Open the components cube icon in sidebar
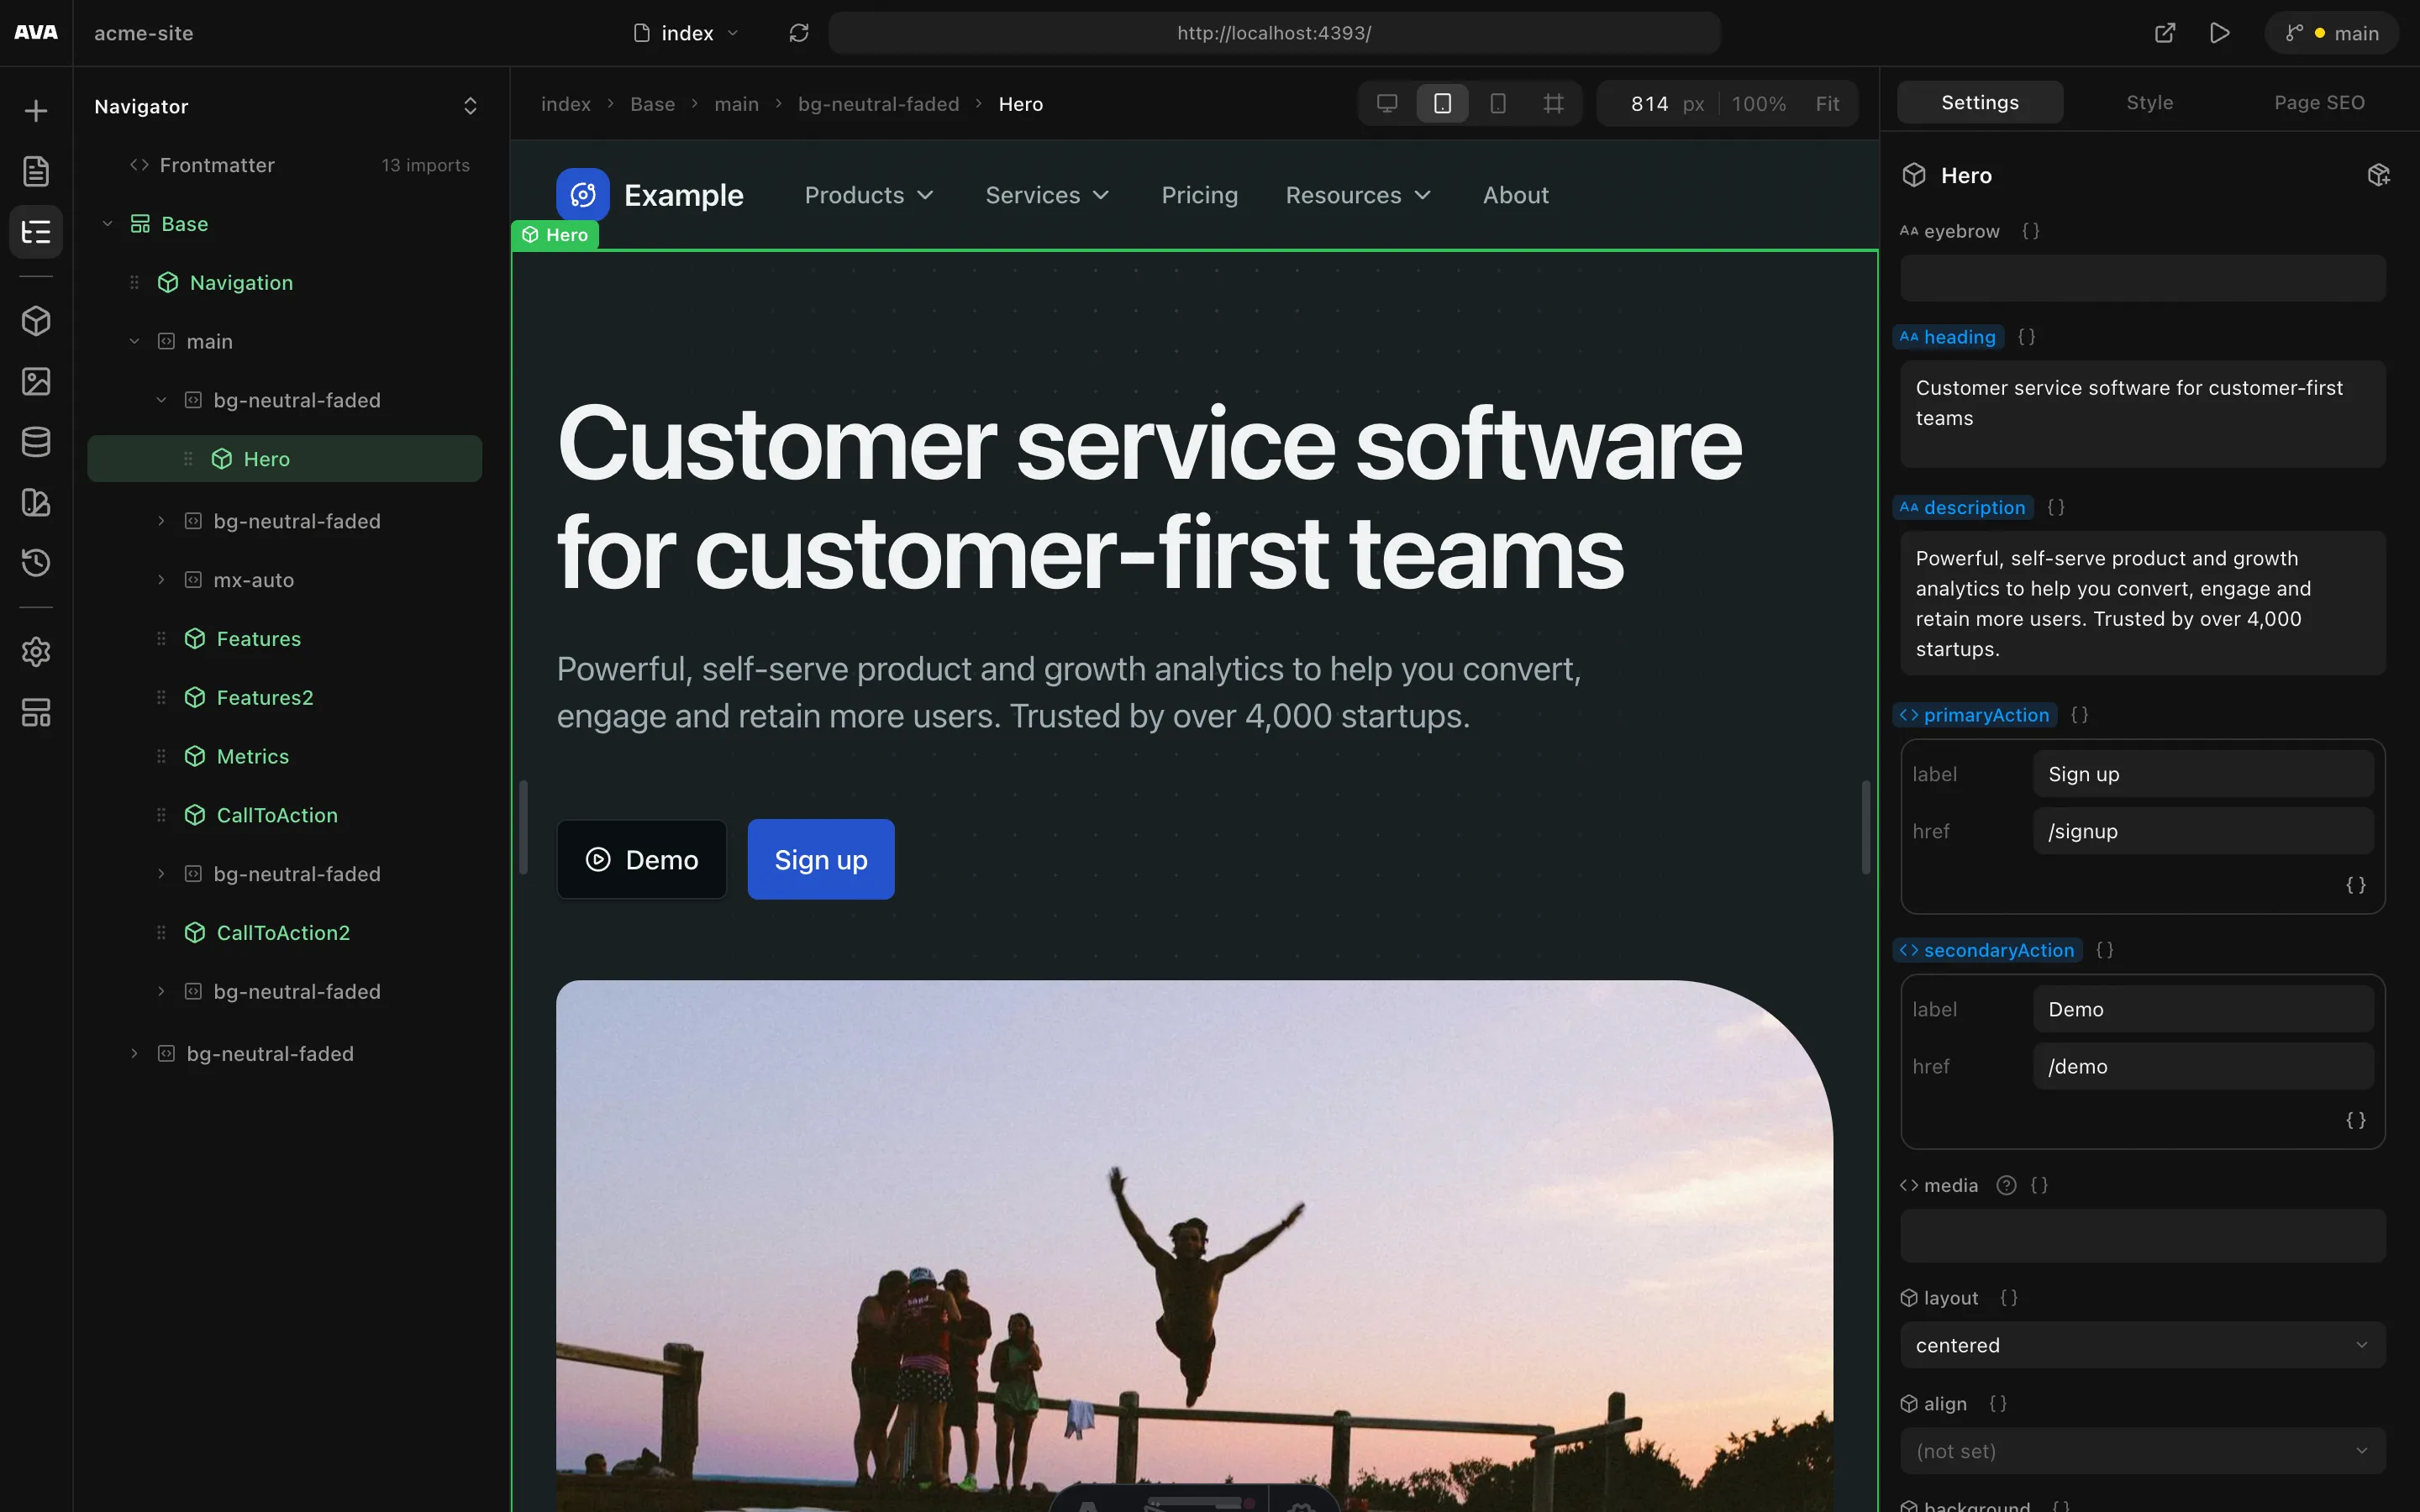Screen dimensions: 2420x1512 tap(36, 321)
